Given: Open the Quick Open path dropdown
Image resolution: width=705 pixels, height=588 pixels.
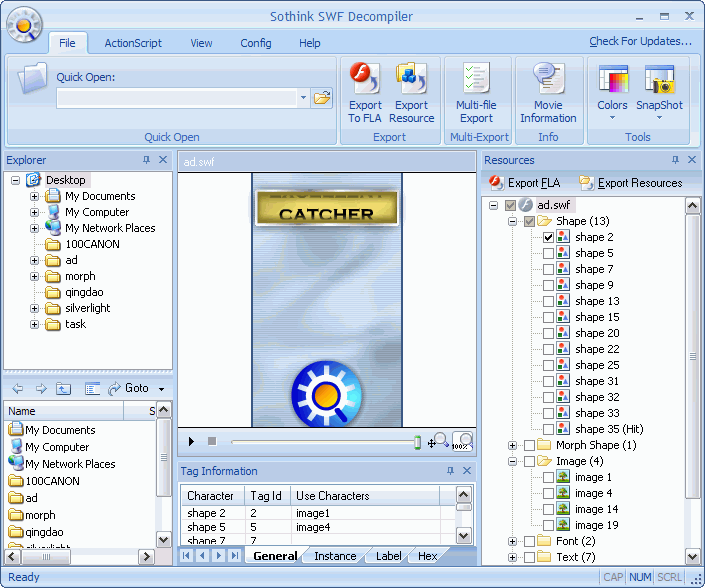Looking at the screenshot, I should coord(304,98).
